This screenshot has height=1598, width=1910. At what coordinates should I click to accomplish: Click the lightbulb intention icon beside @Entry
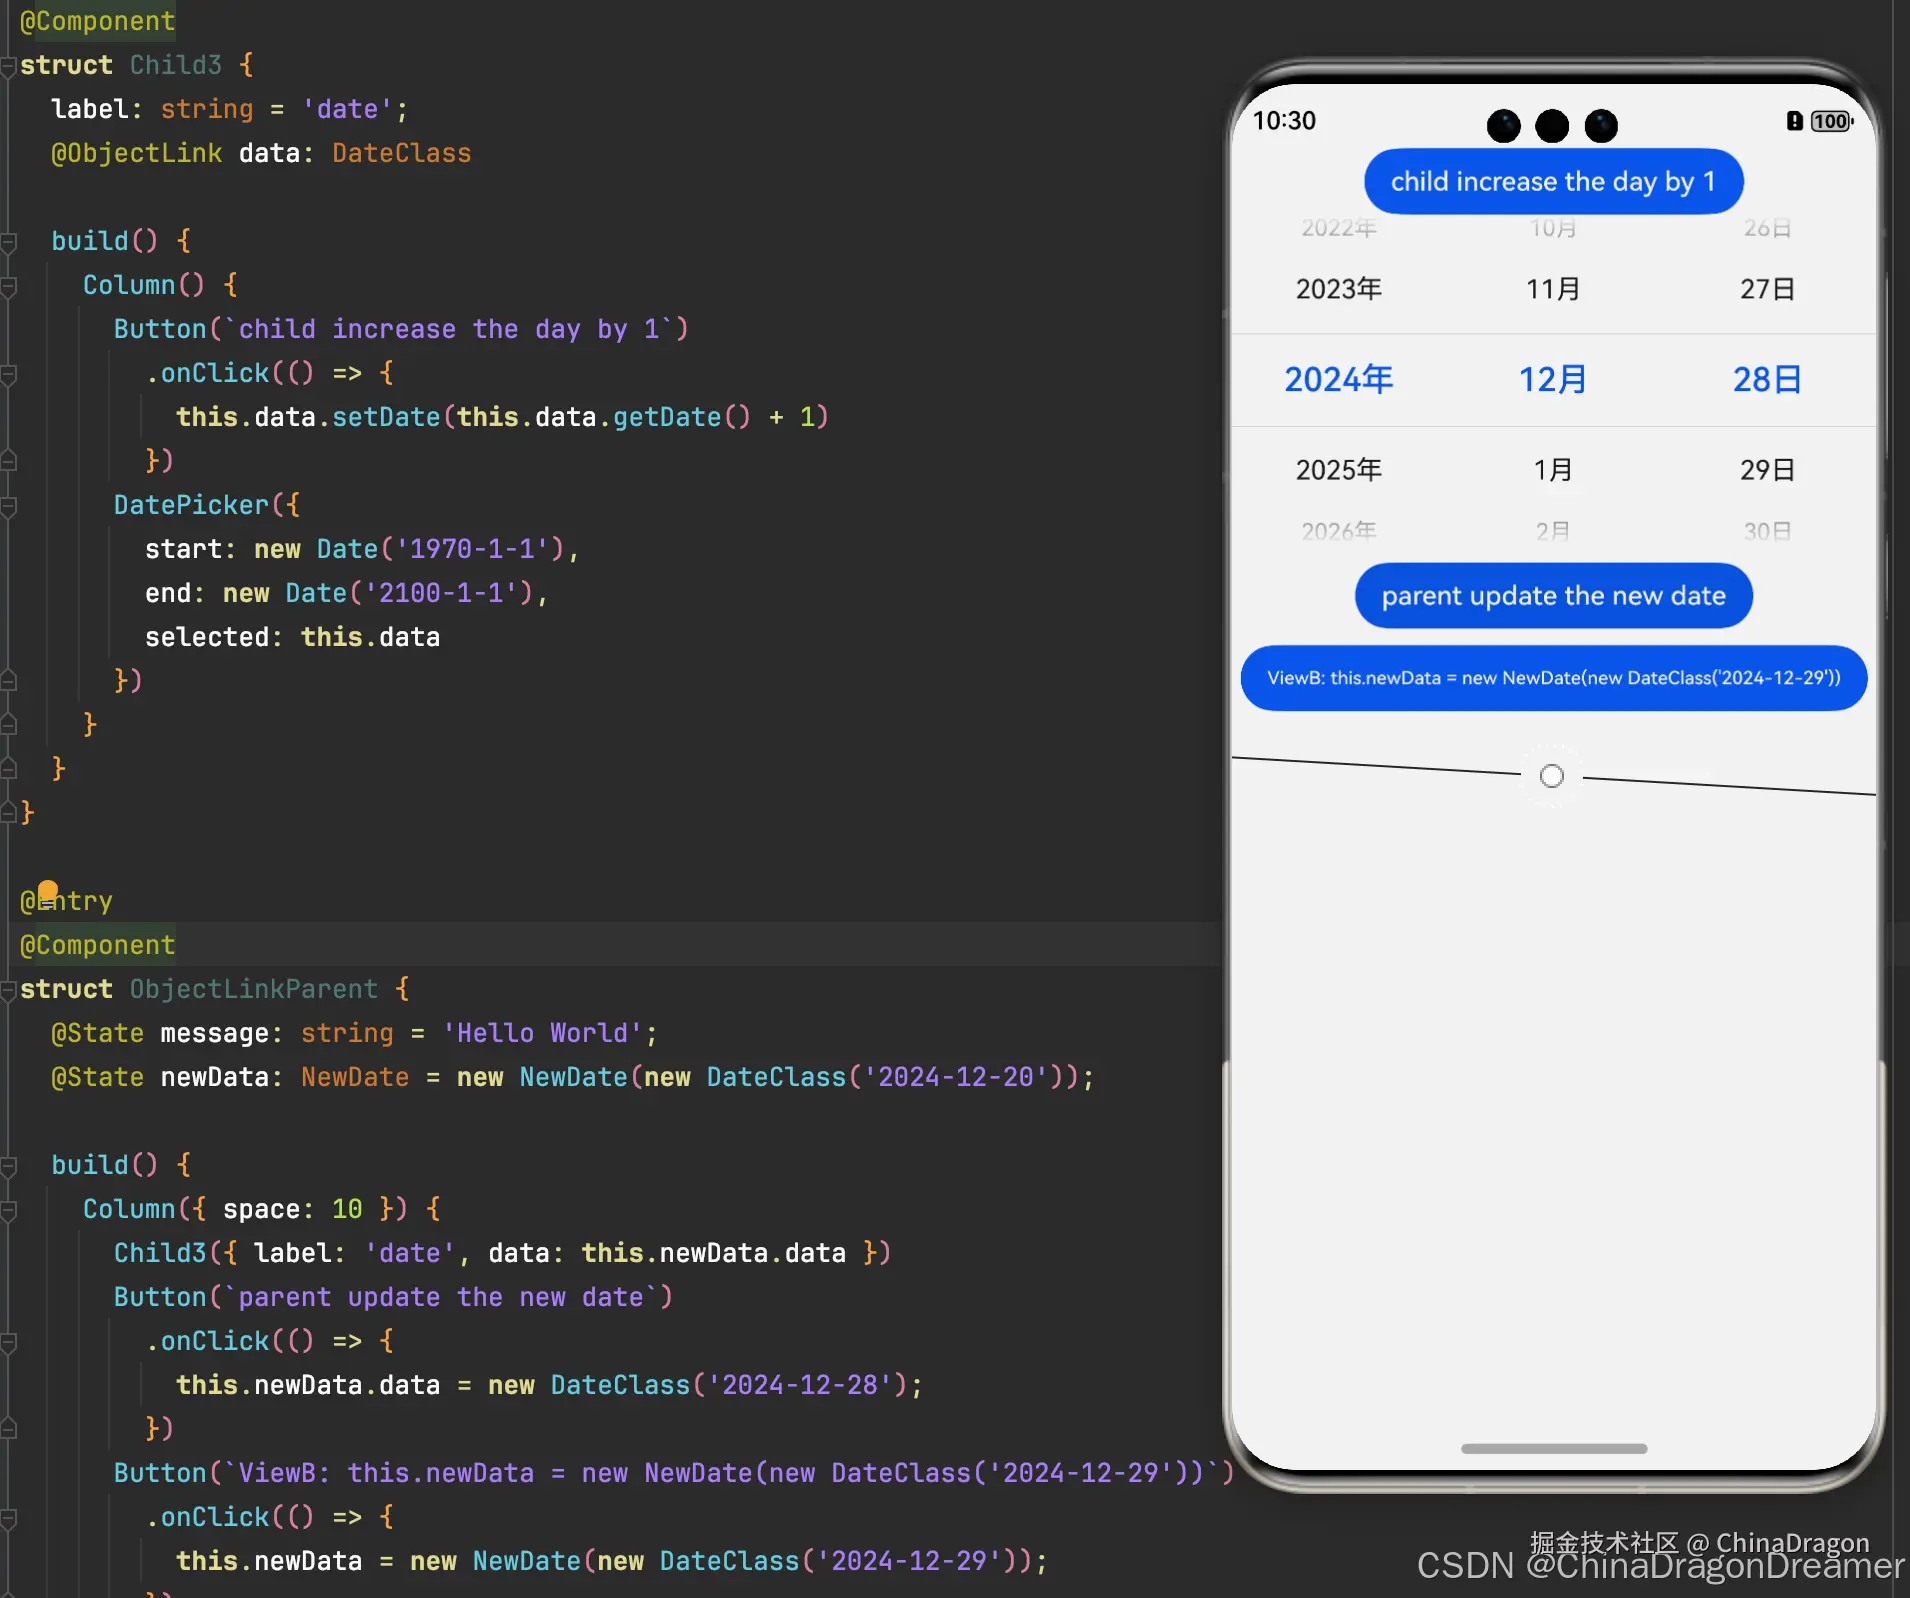click(x=48, y=892)
